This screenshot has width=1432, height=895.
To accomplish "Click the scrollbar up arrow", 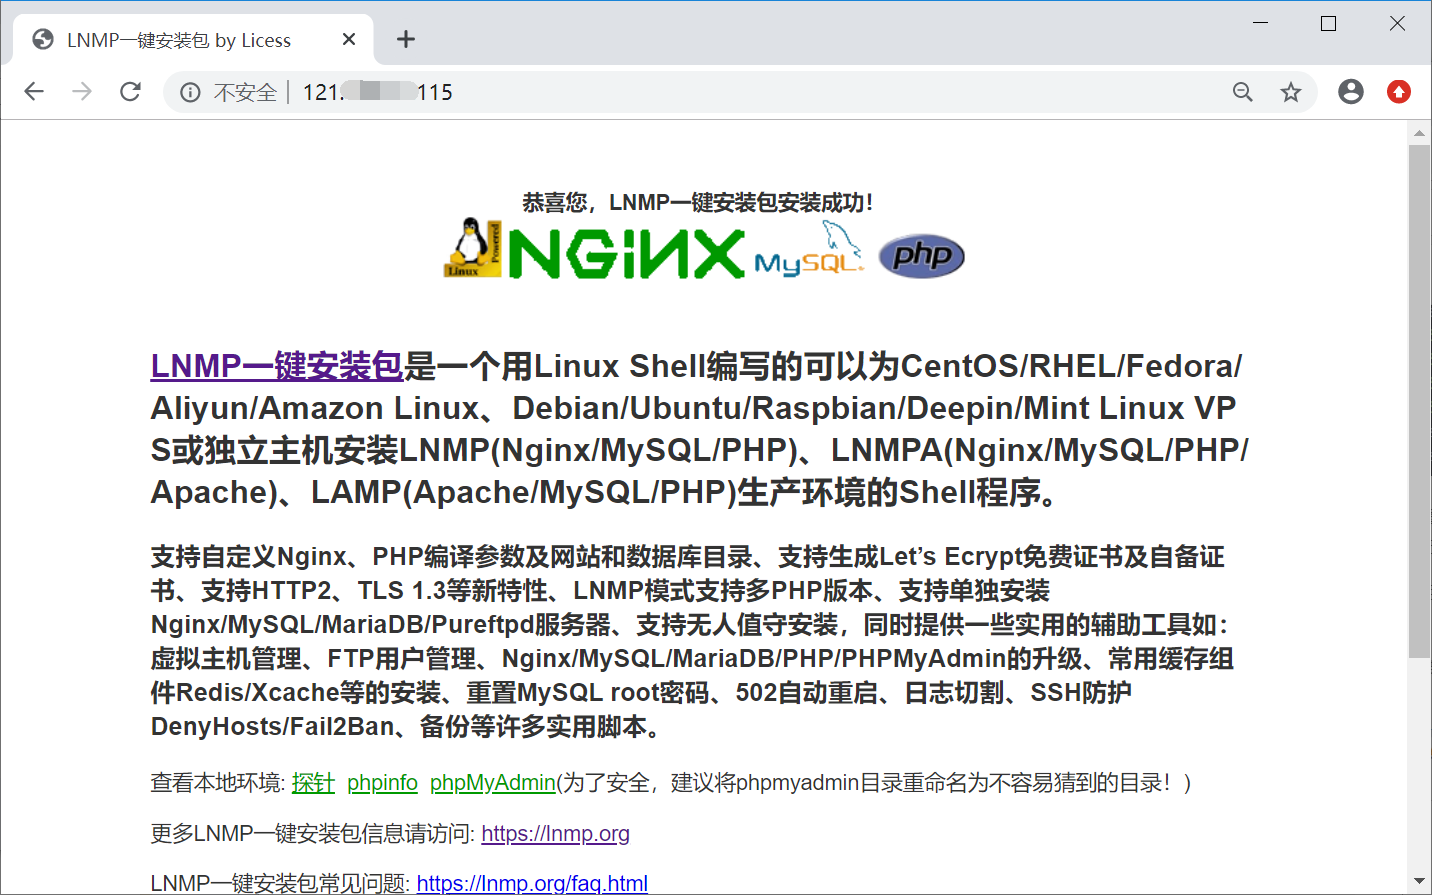I will [x=1419, y=132].
